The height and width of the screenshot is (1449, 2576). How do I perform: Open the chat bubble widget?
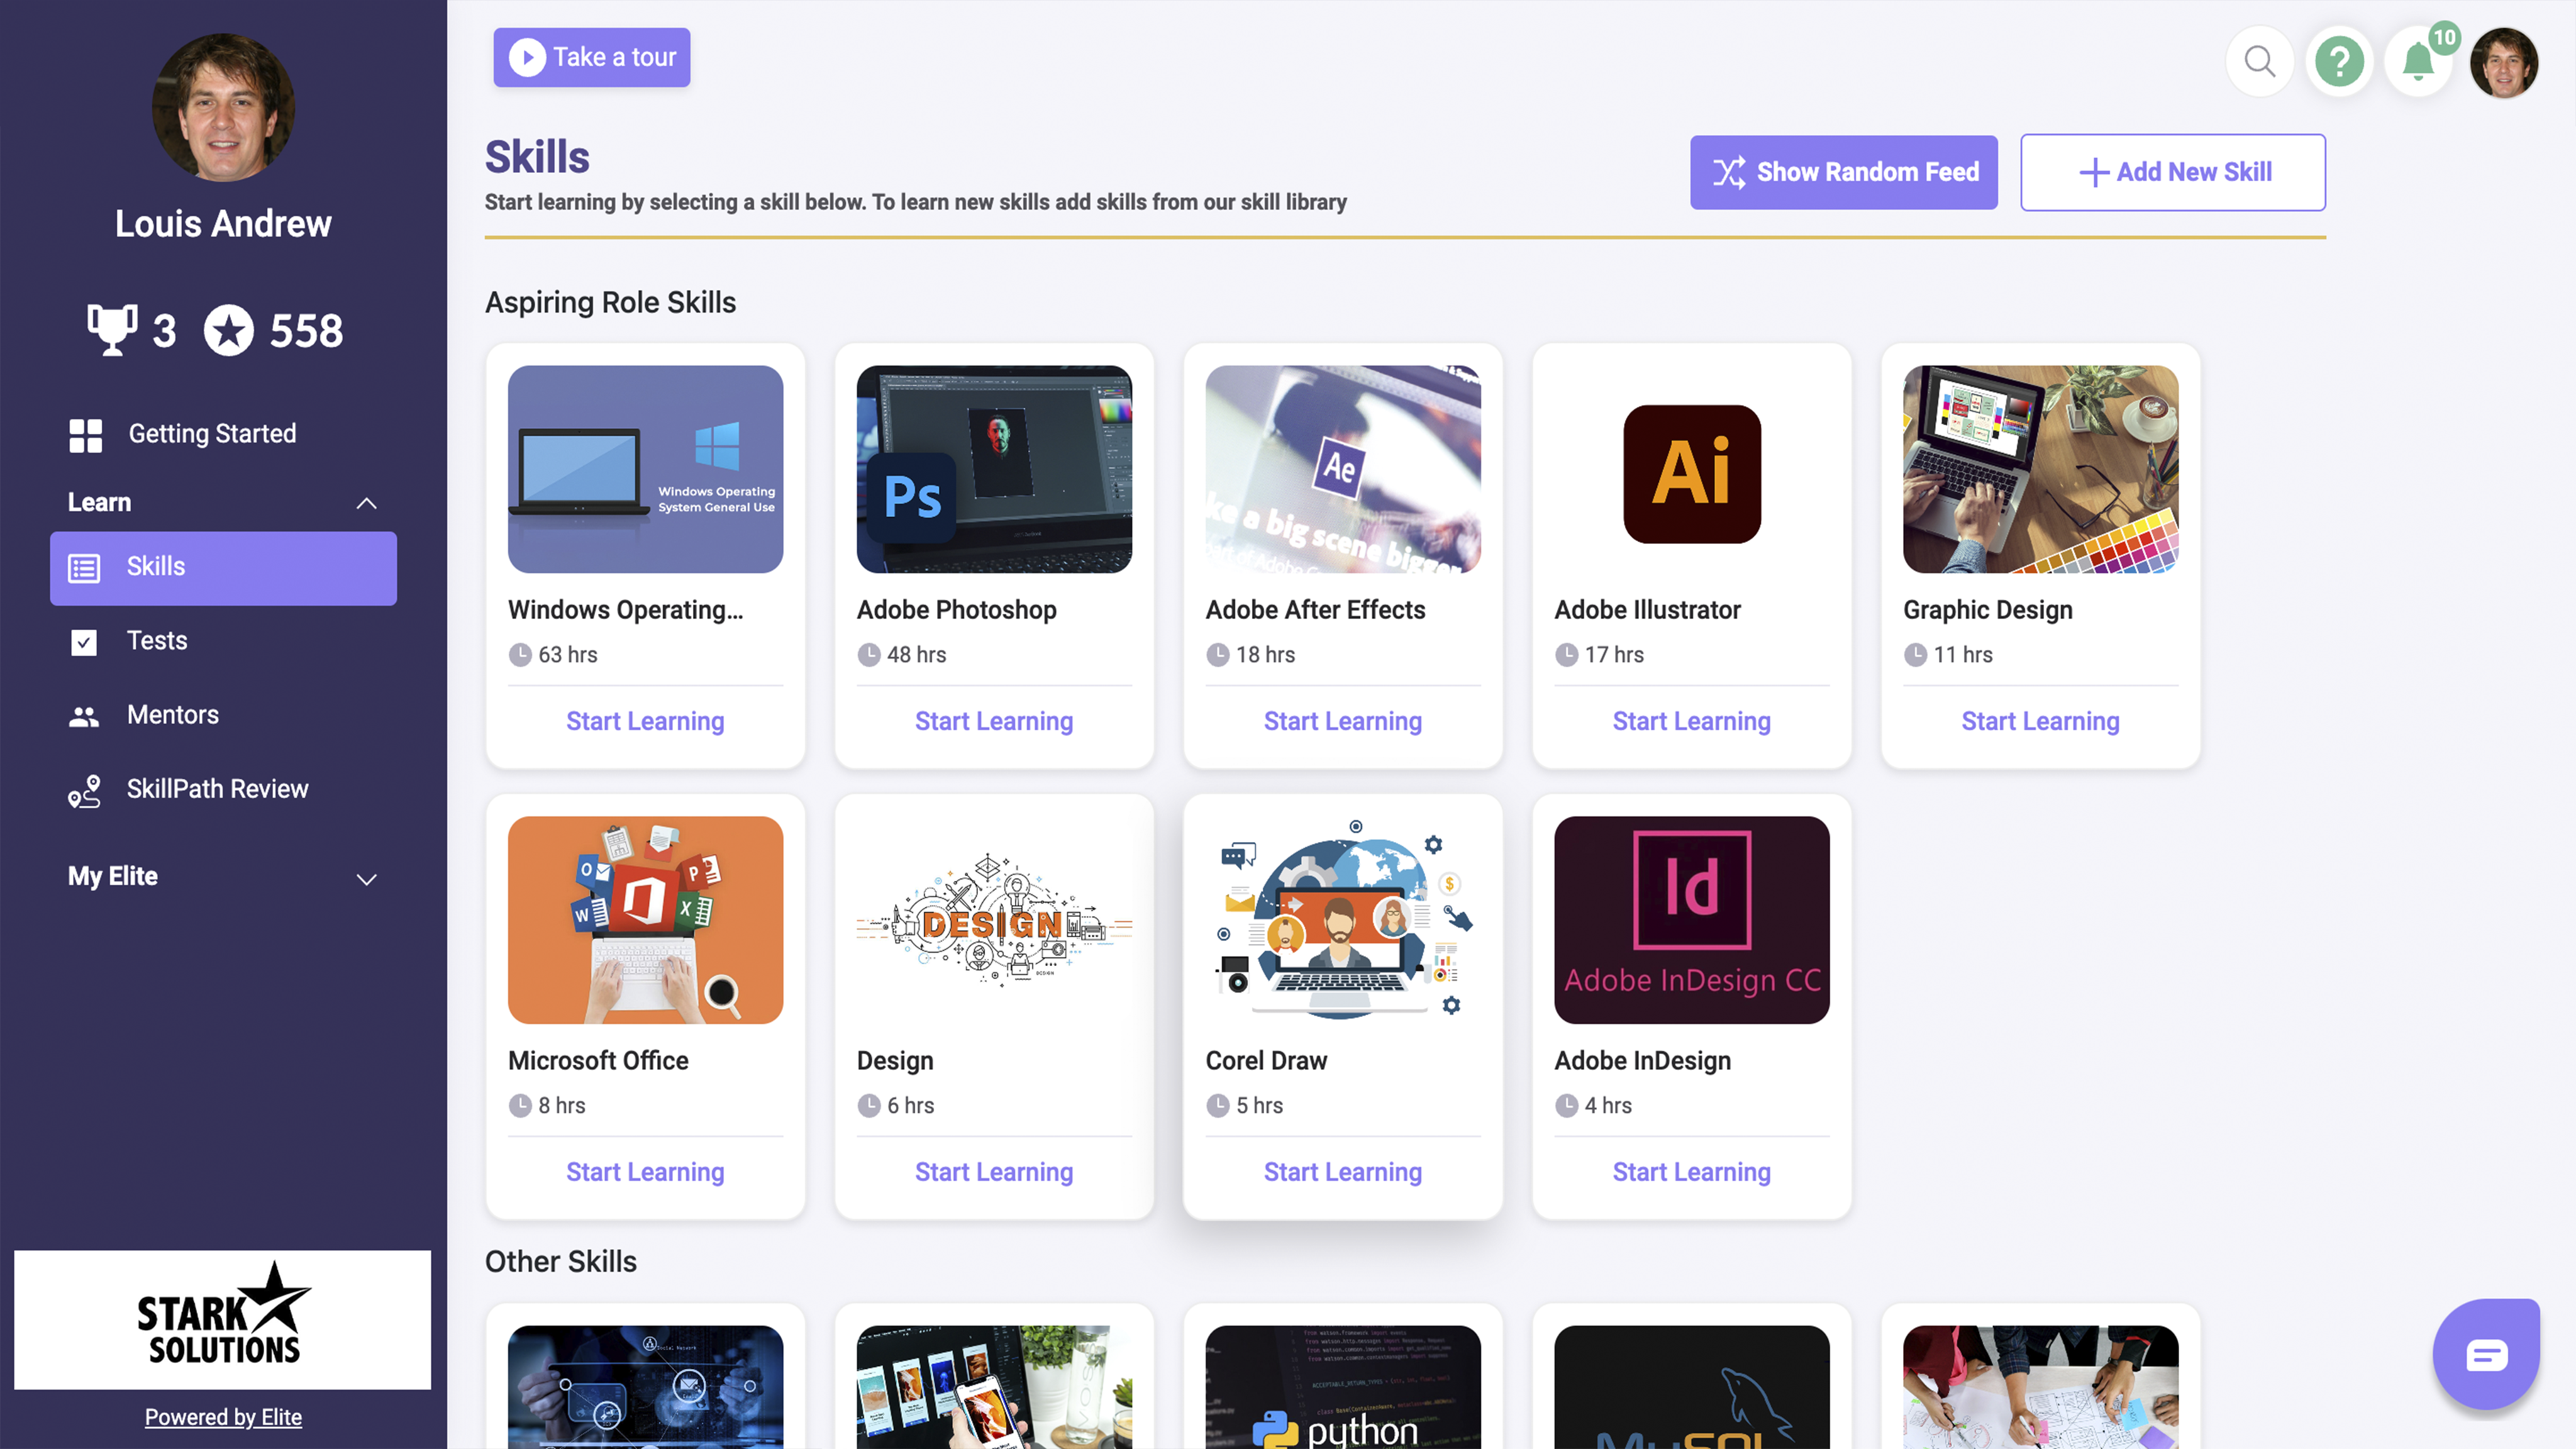pyautogui.click(x=2486, y=1355)
